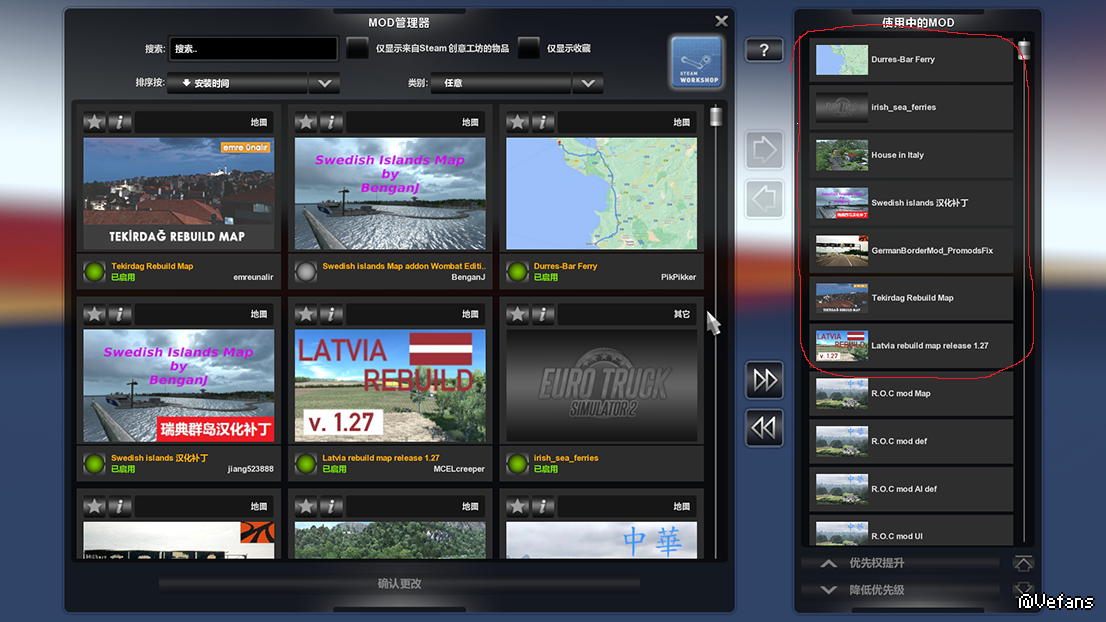Show info on Swedish Islands 汉化补丁 card
1106x622 pixels.
(x=120, y=314)
